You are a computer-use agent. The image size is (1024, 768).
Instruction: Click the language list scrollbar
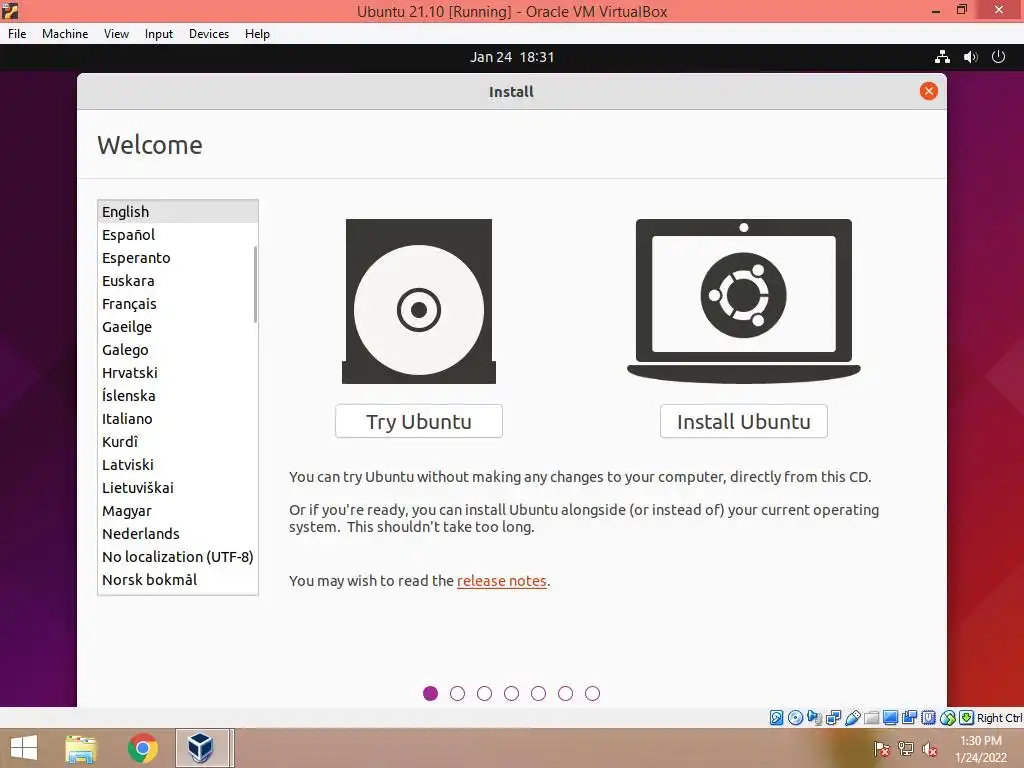pos(255,284)
